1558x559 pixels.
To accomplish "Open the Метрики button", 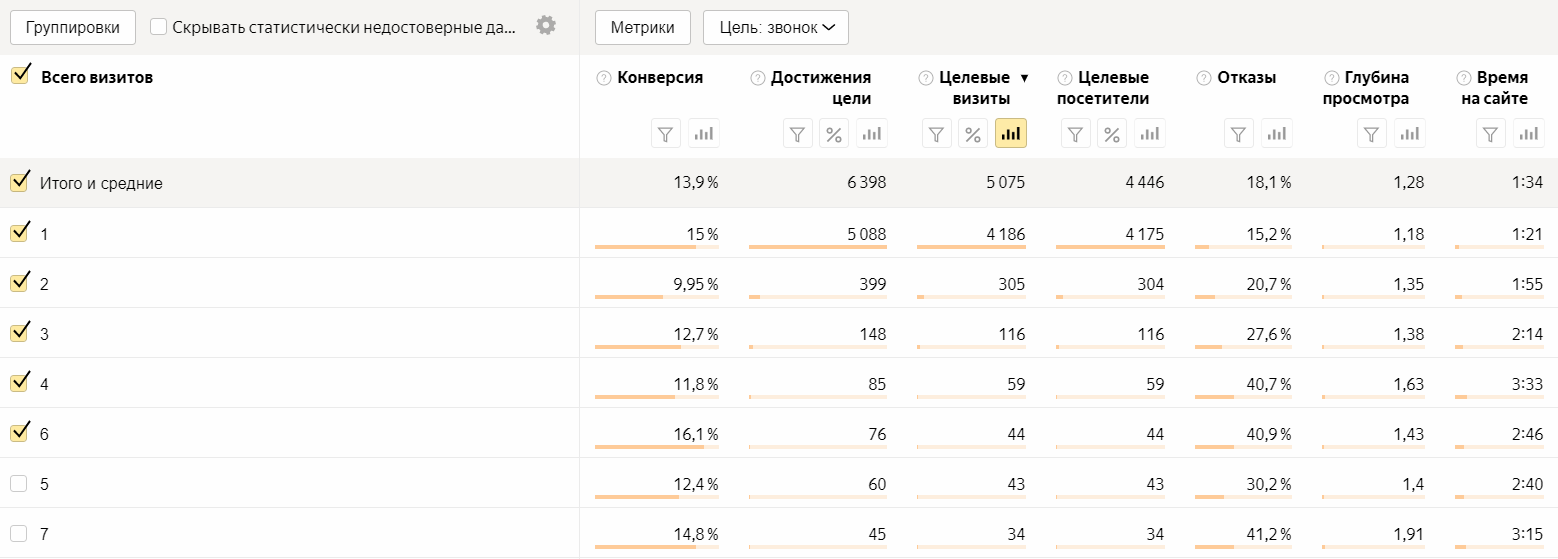I will point(642,27).
